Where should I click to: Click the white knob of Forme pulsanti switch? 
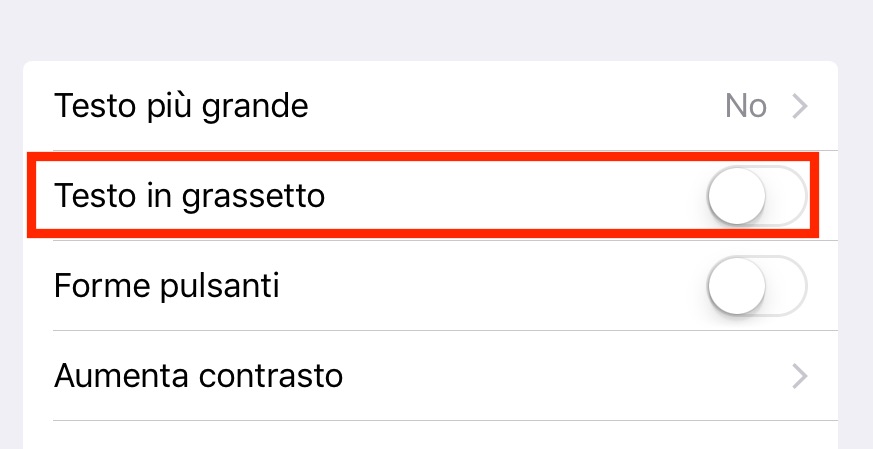737,287
